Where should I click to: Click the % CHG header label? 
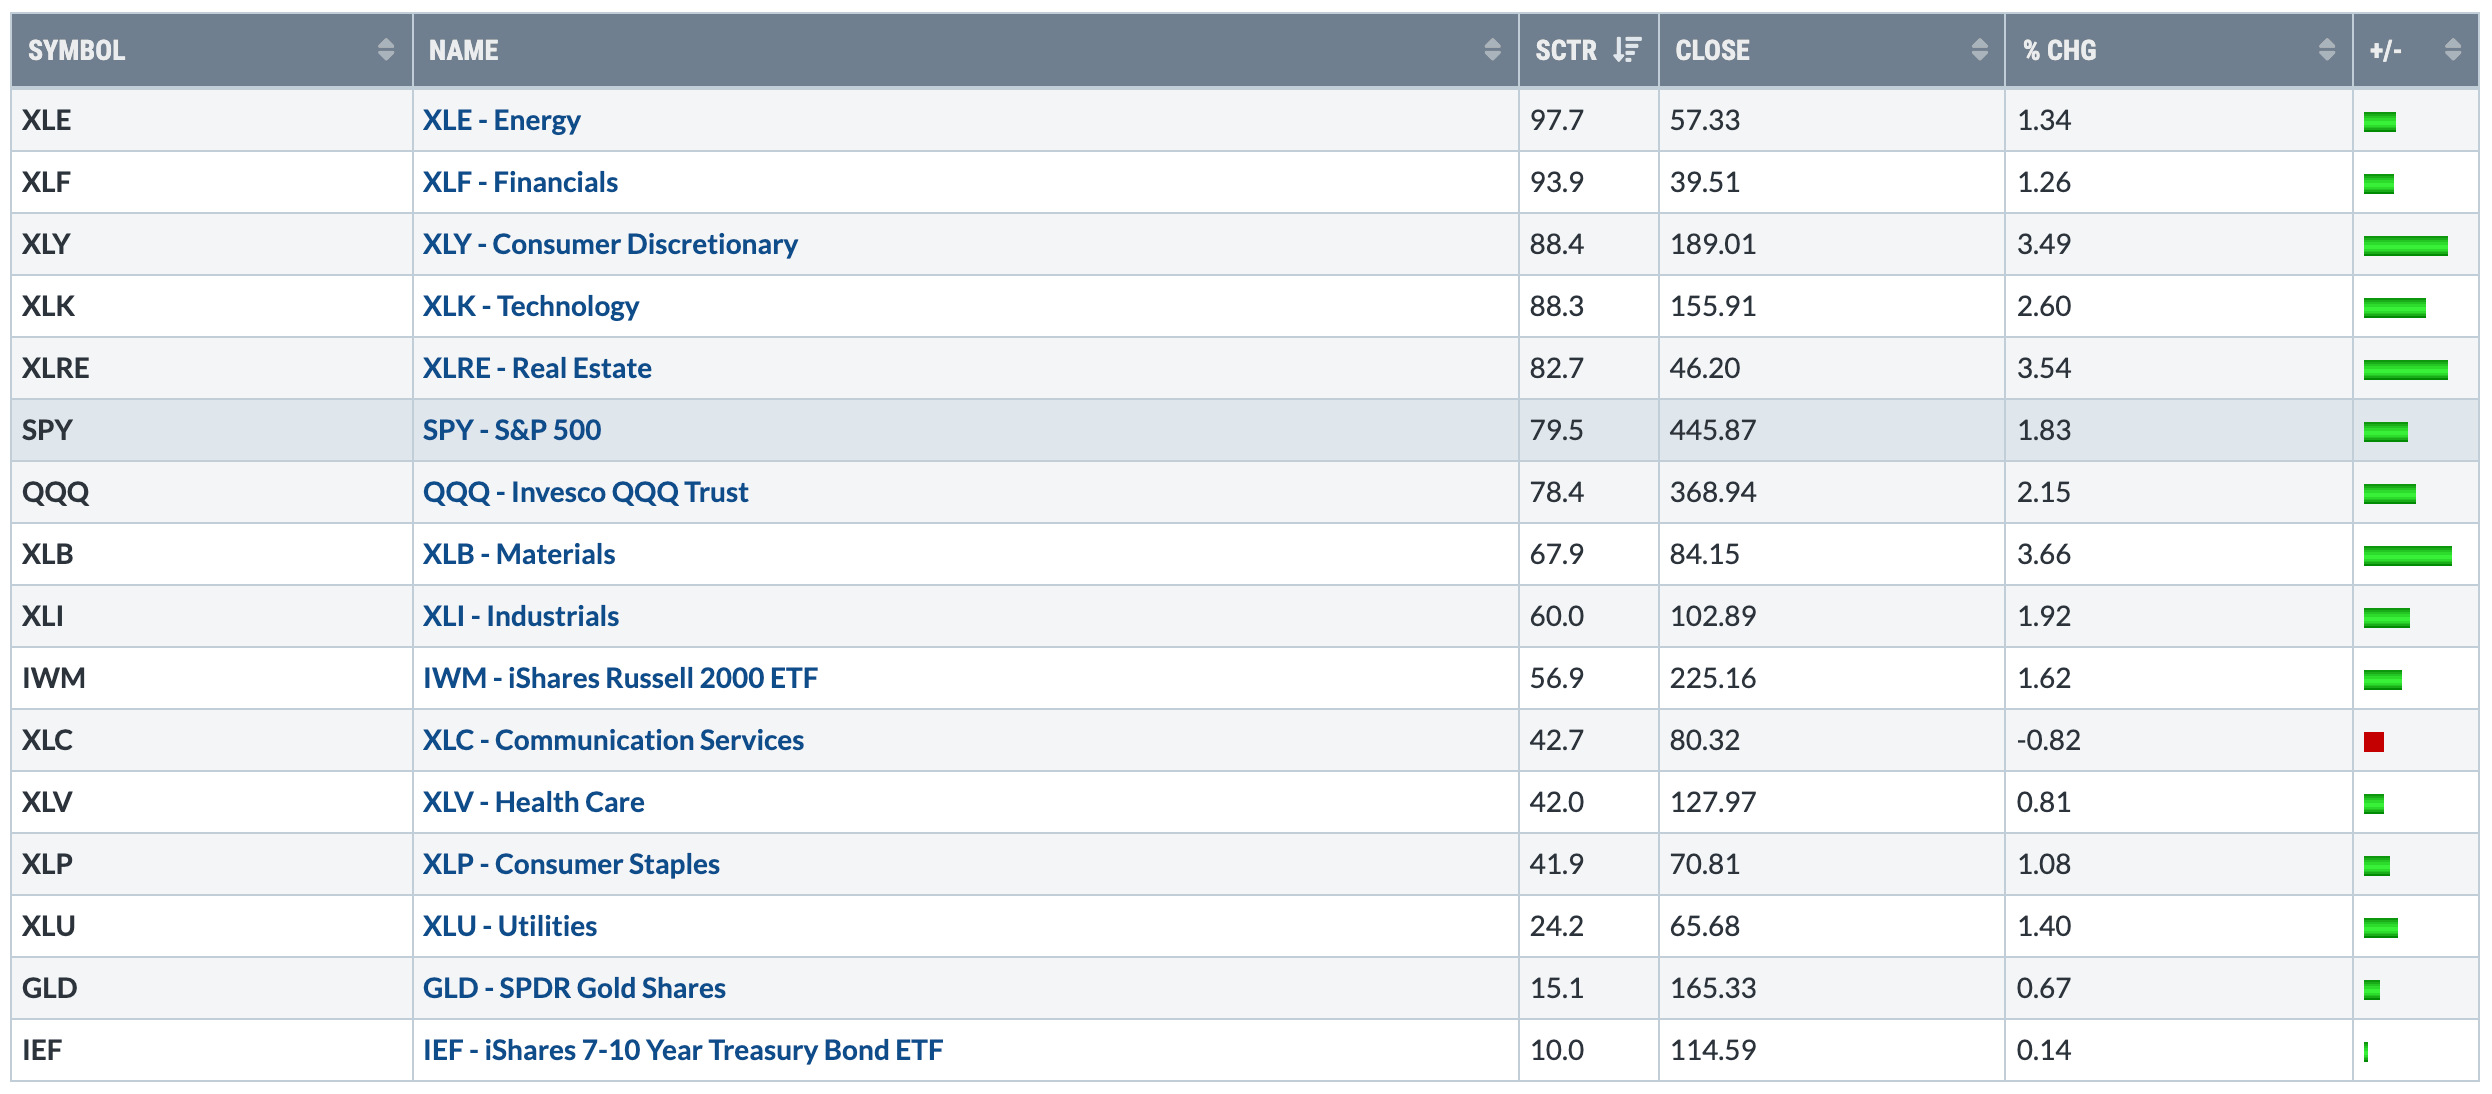(2059, 50)
